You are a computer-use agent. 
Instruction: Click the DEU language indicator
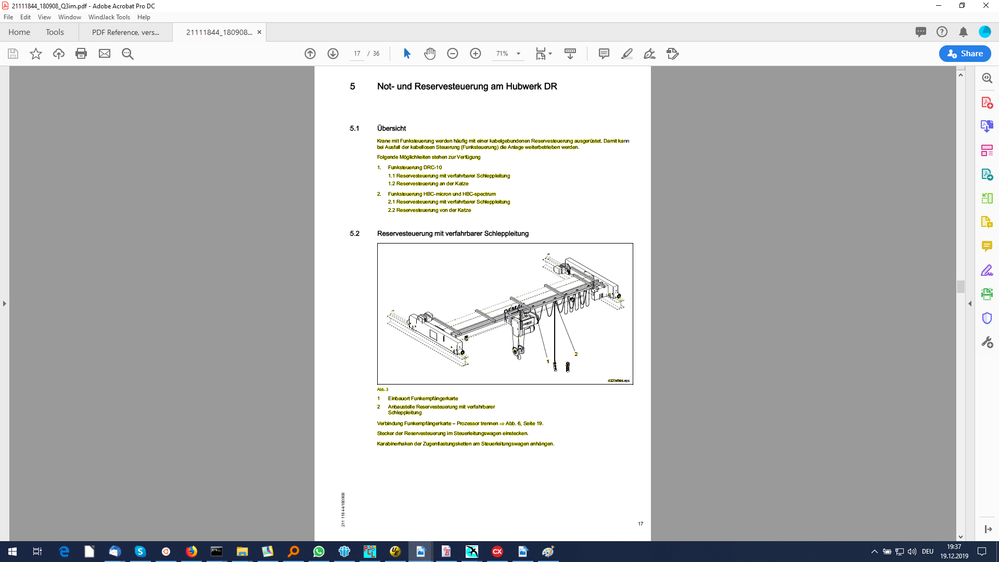click(928, 552)
